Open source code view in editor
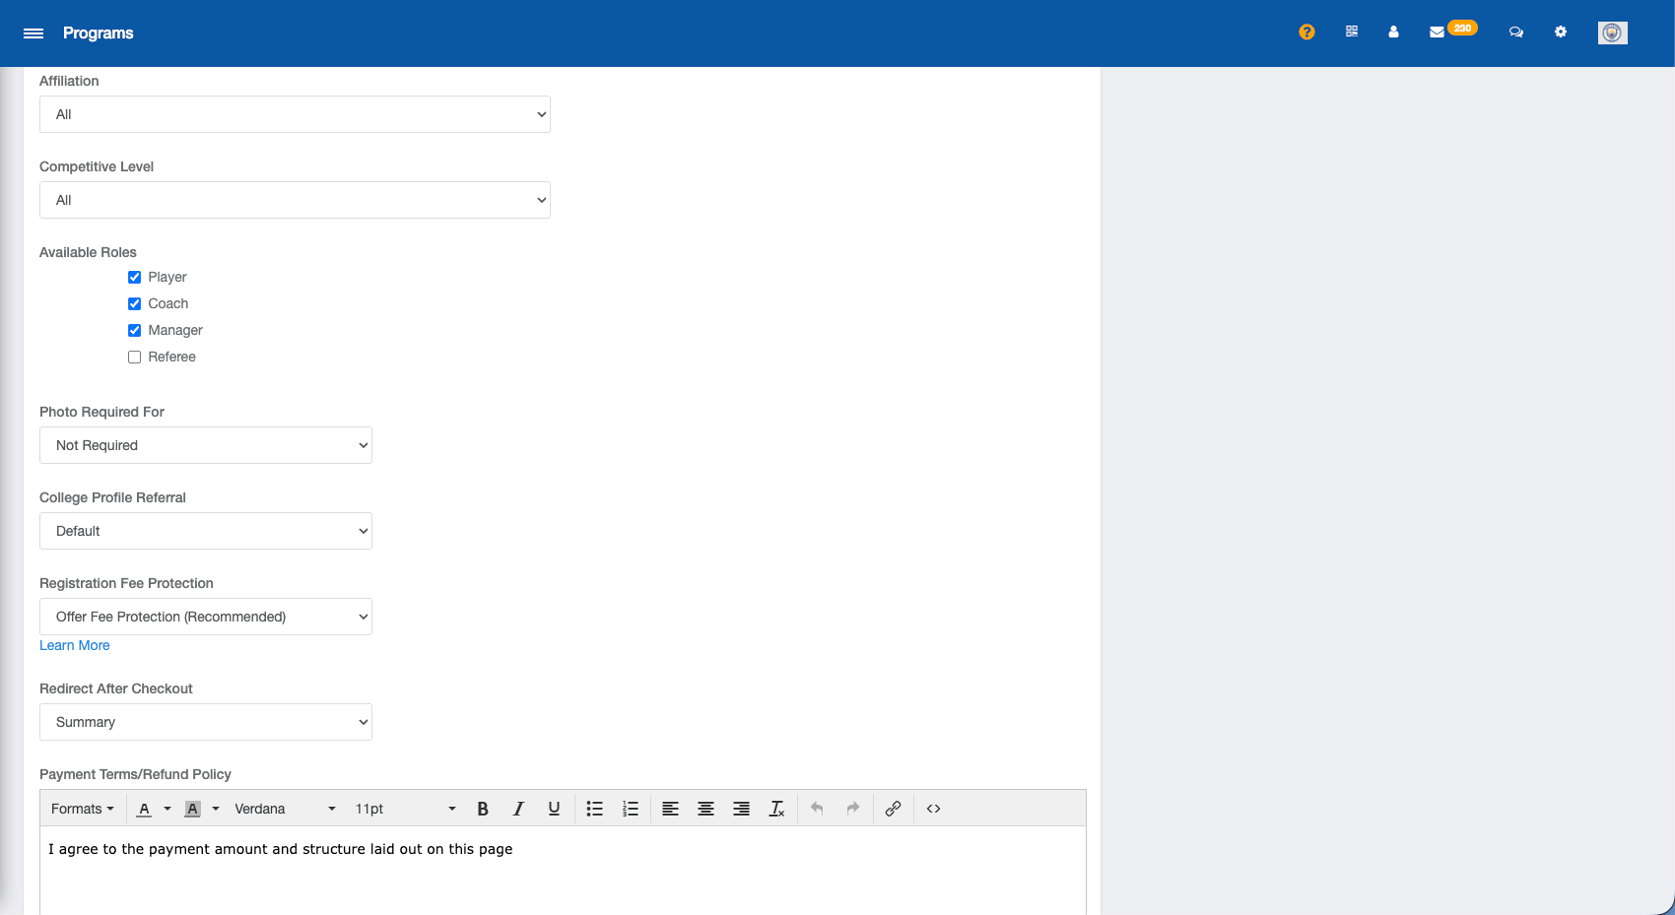Viewport: 1675px width, 915px height. tap(933, 809)
